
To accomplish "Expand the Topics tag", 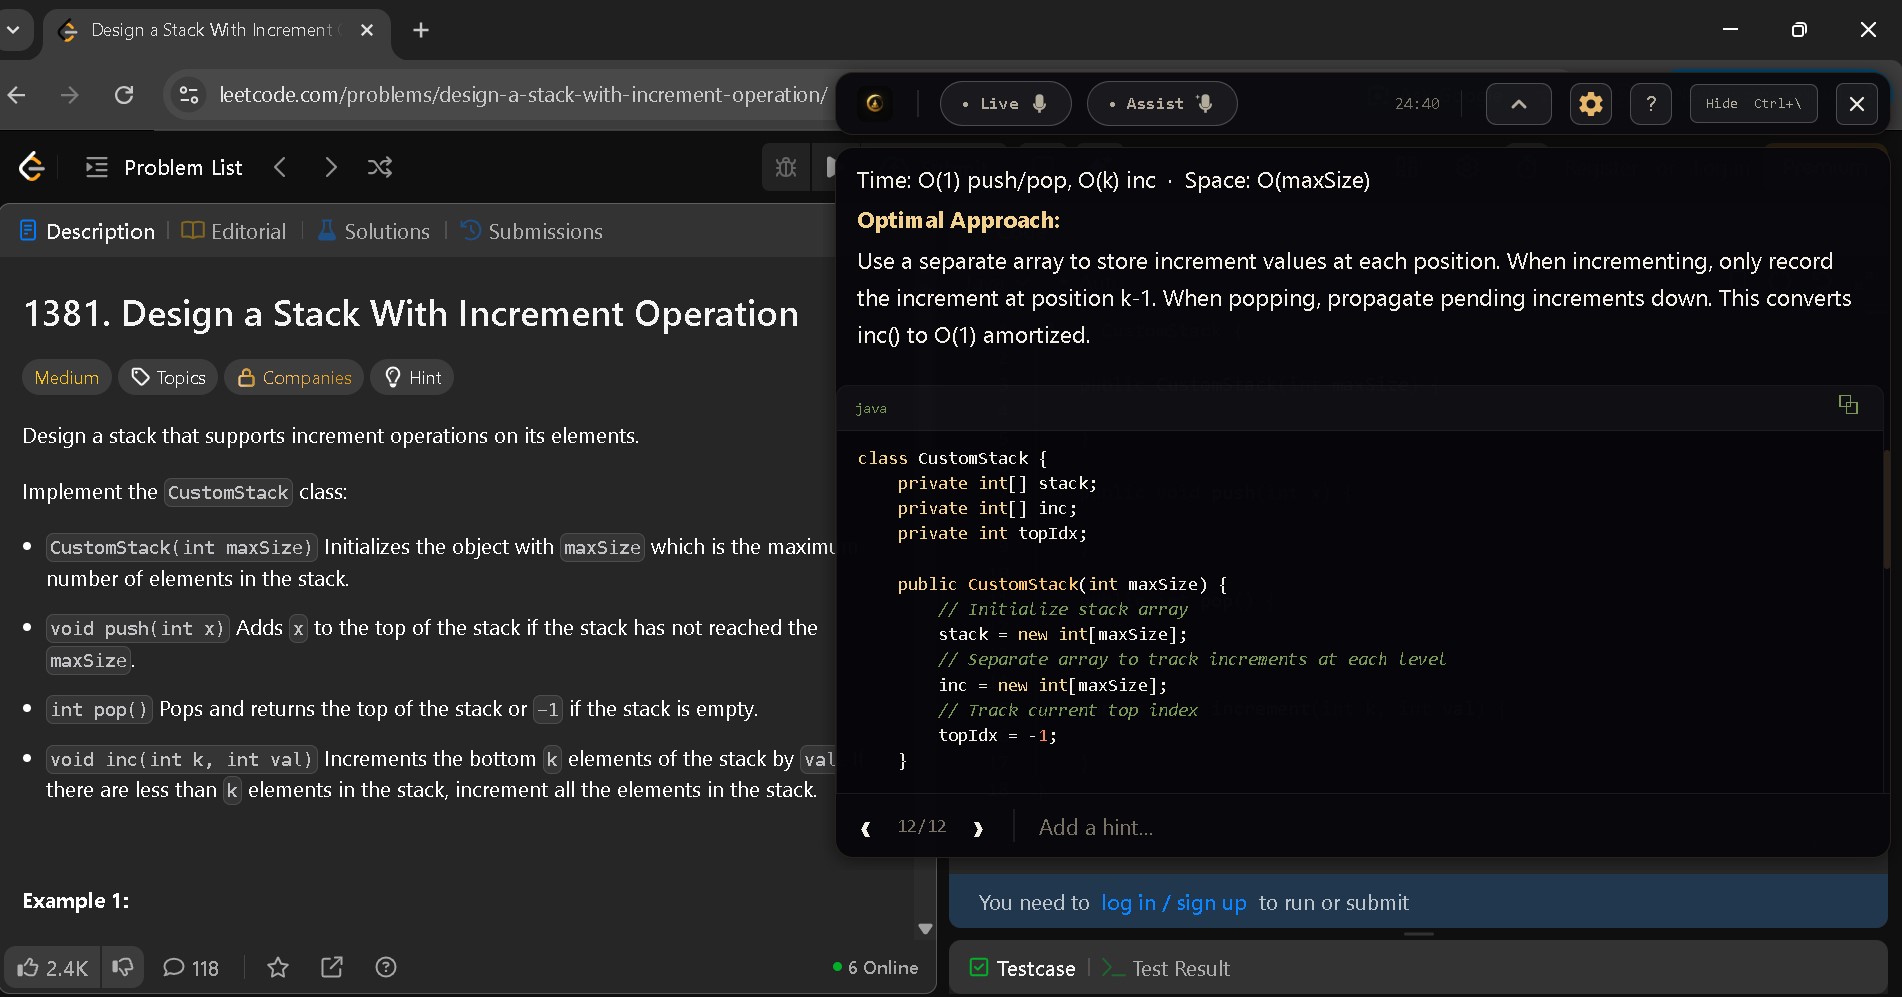I will point(168,377).
